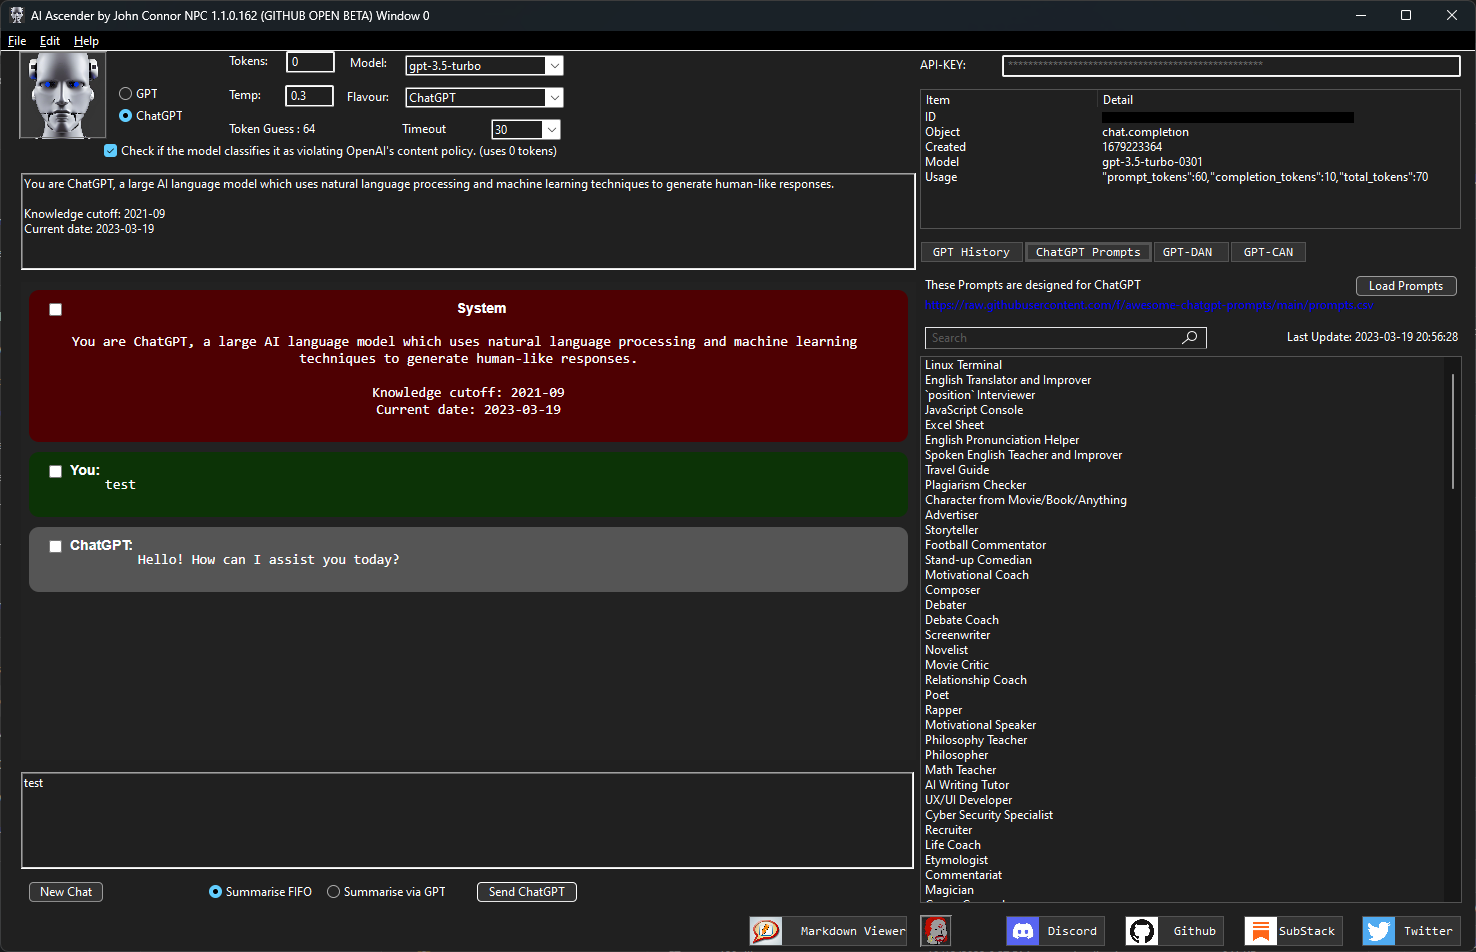The width and height of the screenshot is (1476, 952).
Task: Open the Flavour dropdown set to ChatGPT
Action: (555, 97)
